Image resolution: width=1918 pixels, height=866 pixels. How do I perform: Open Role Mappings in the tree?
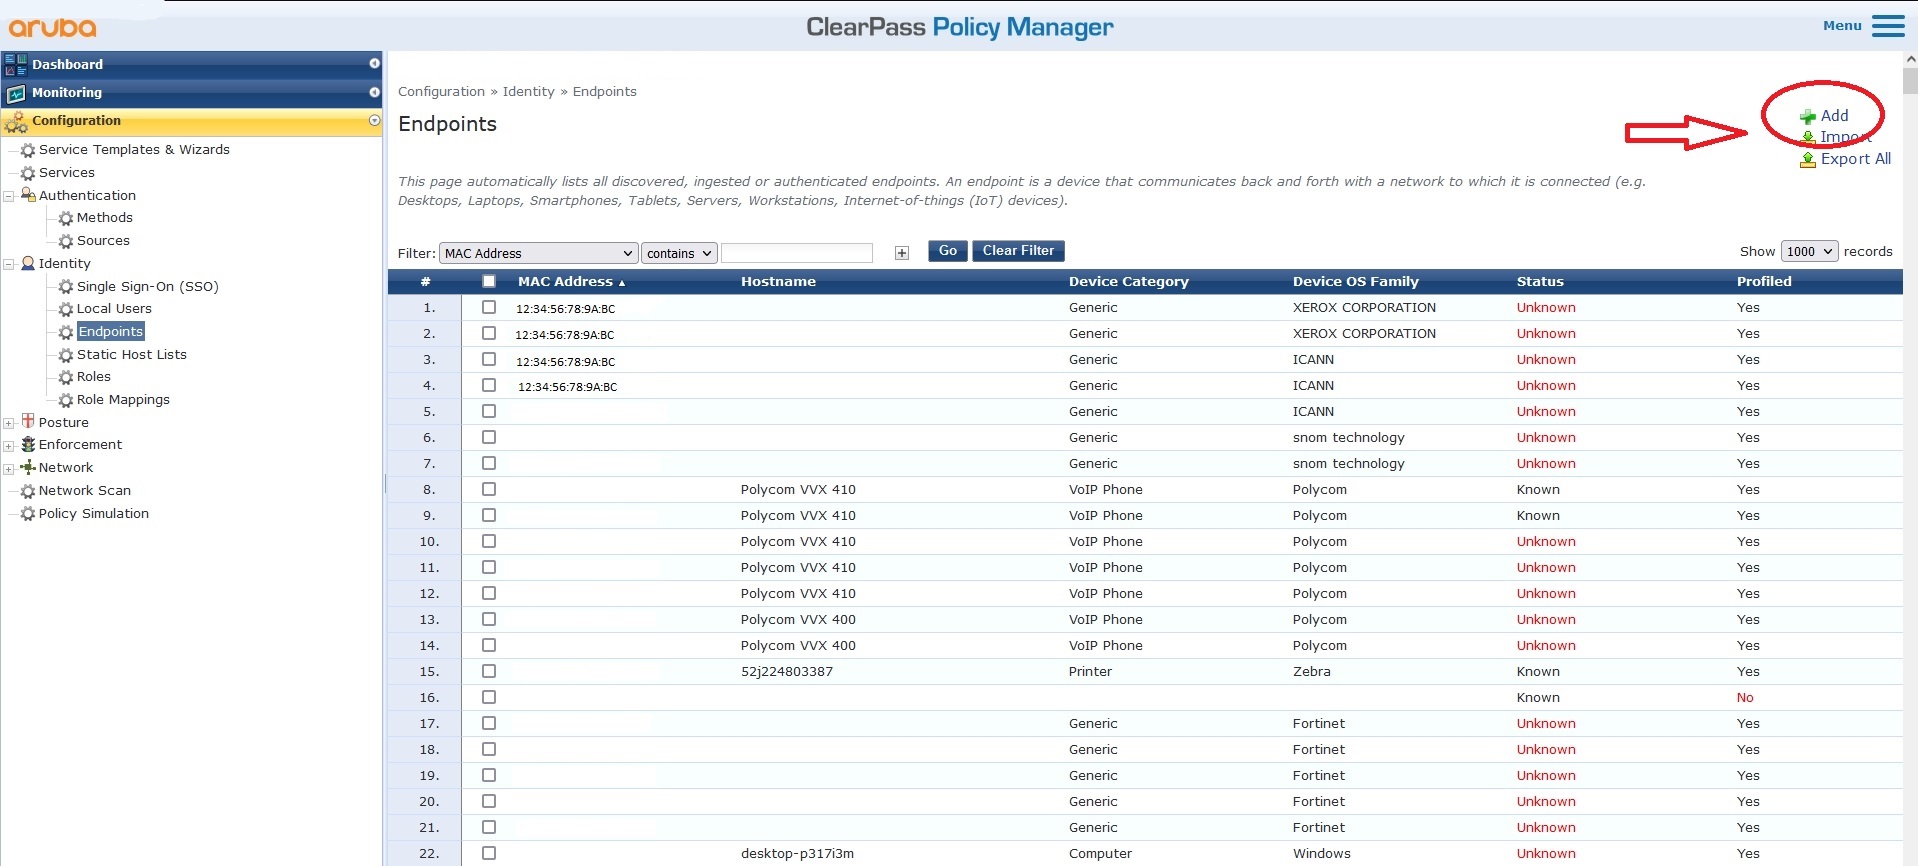tap(123, 400)
